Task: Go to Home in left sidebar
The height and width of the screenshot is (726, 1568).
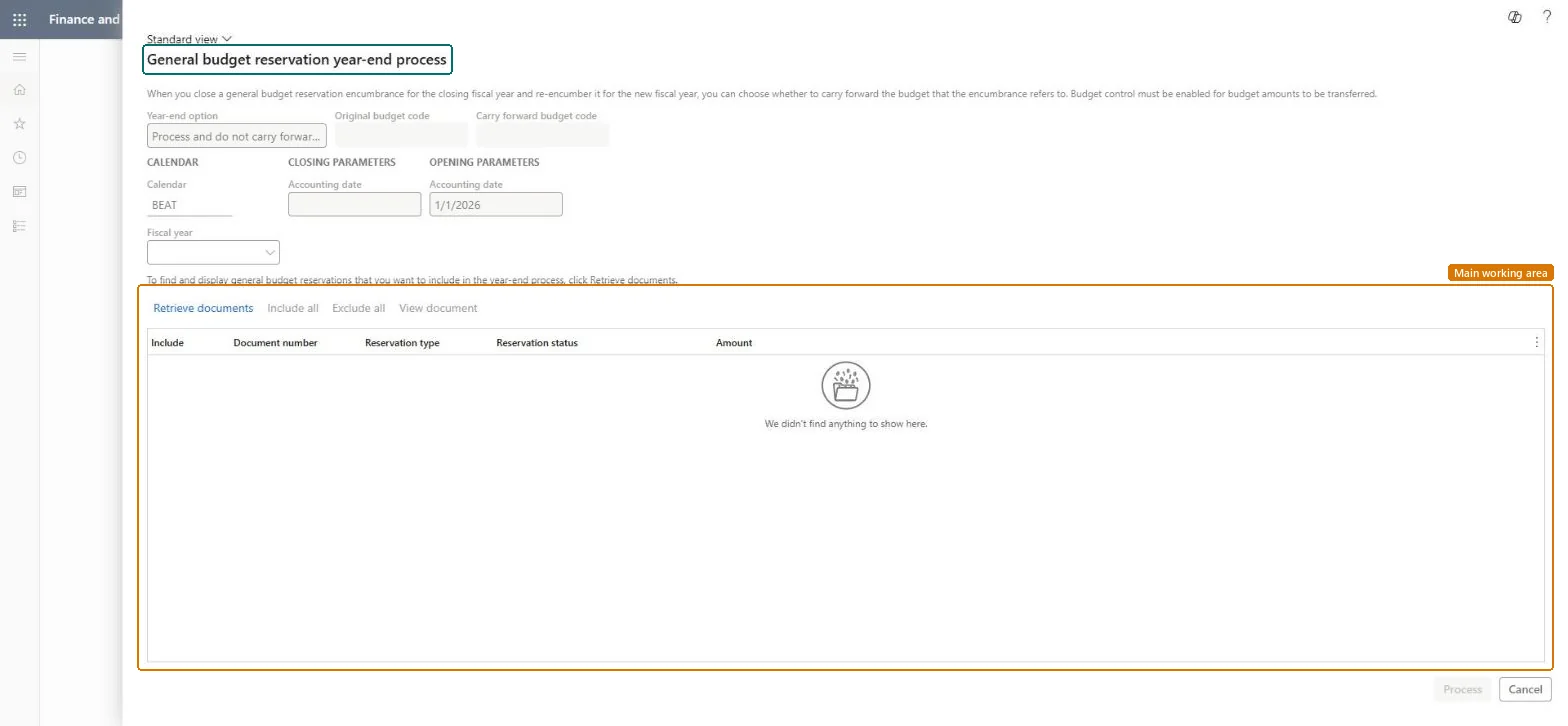Action: 19,90
